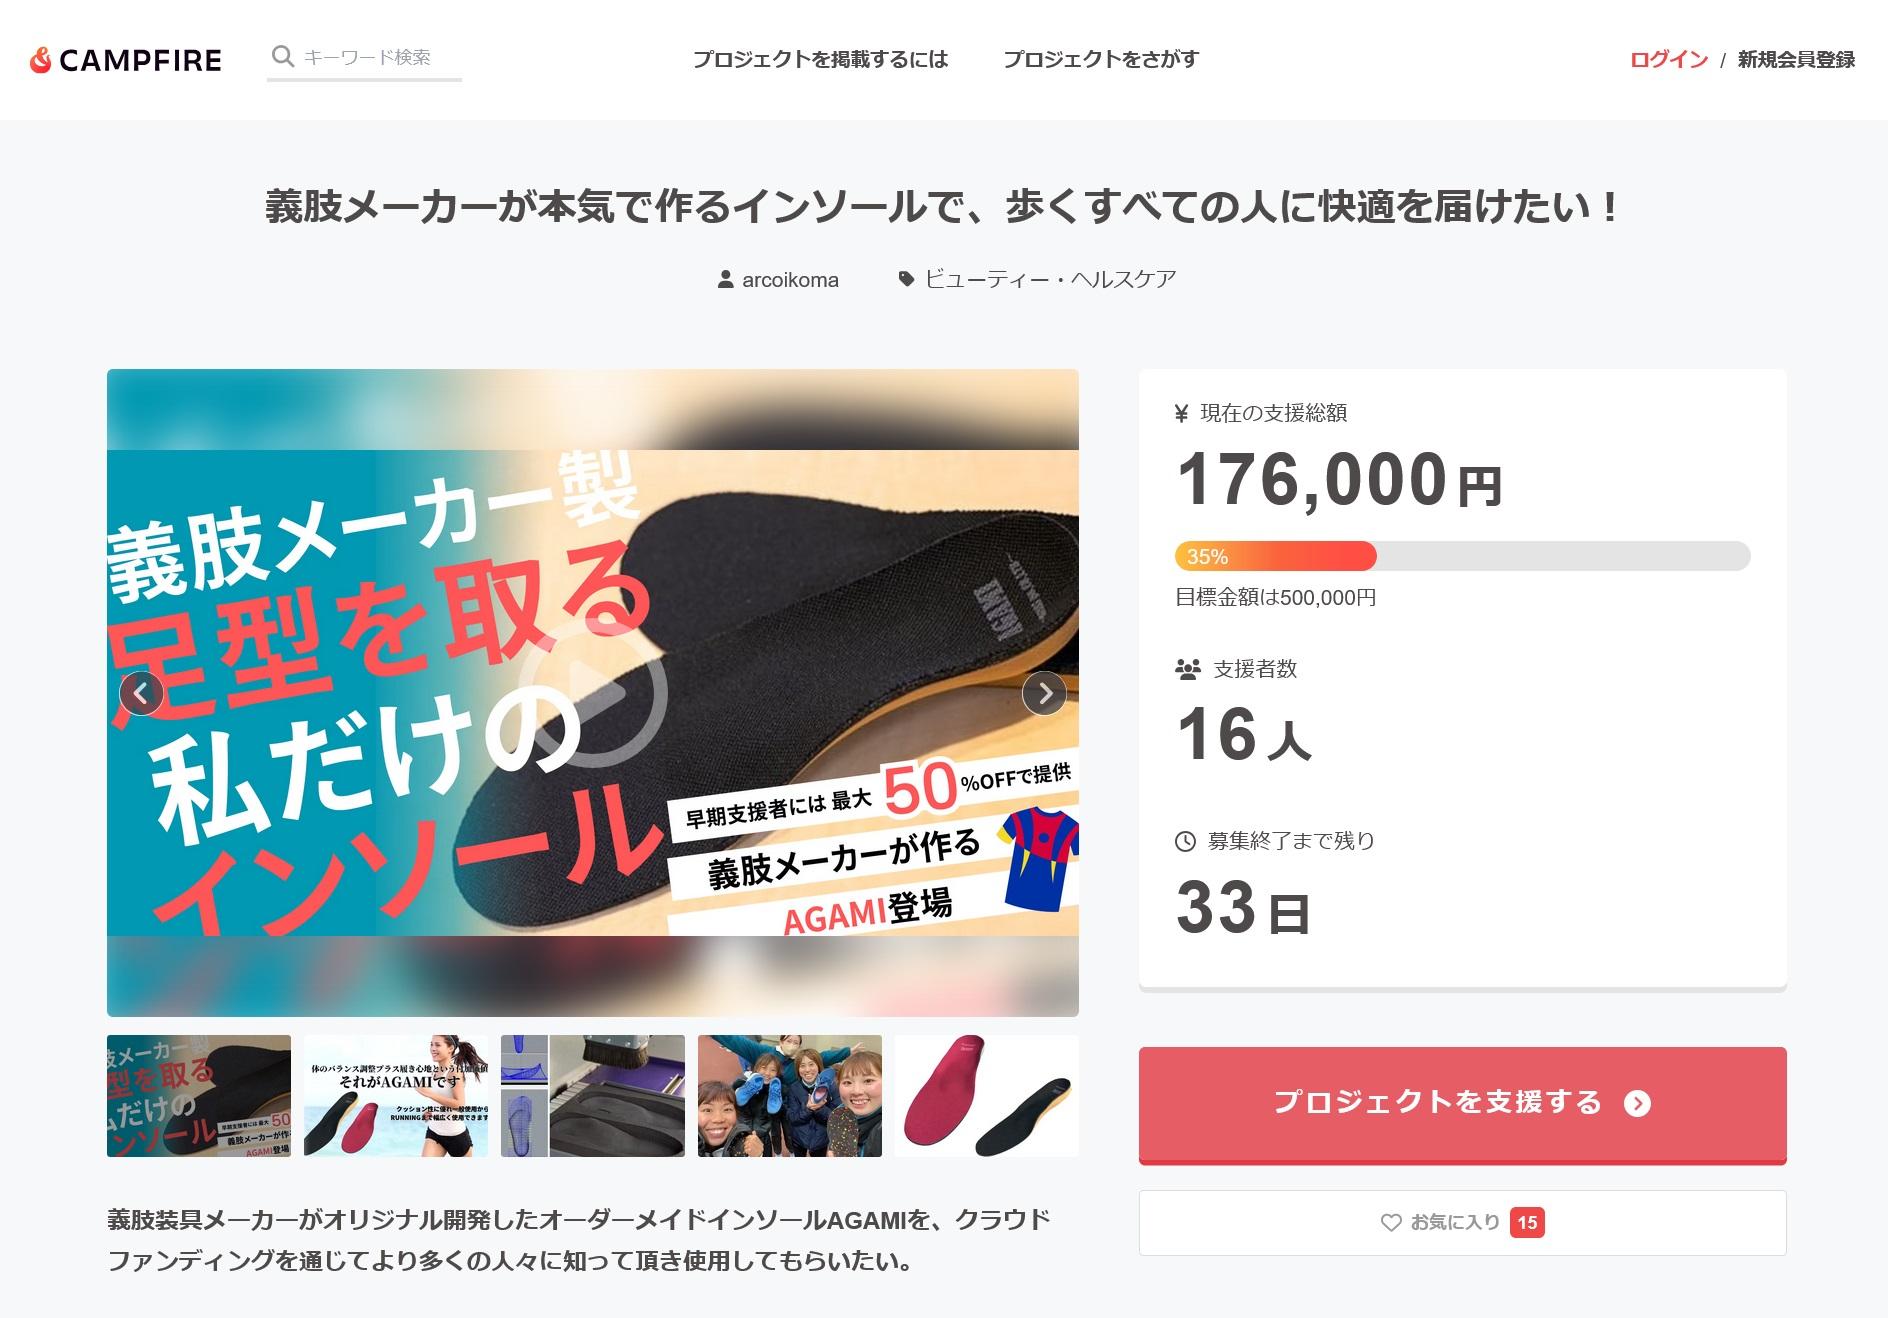The height and width of the screenshot is (1318, 1888).
Task: Click the arrow icon on support button
Action: click(x=1637, y=1103)
